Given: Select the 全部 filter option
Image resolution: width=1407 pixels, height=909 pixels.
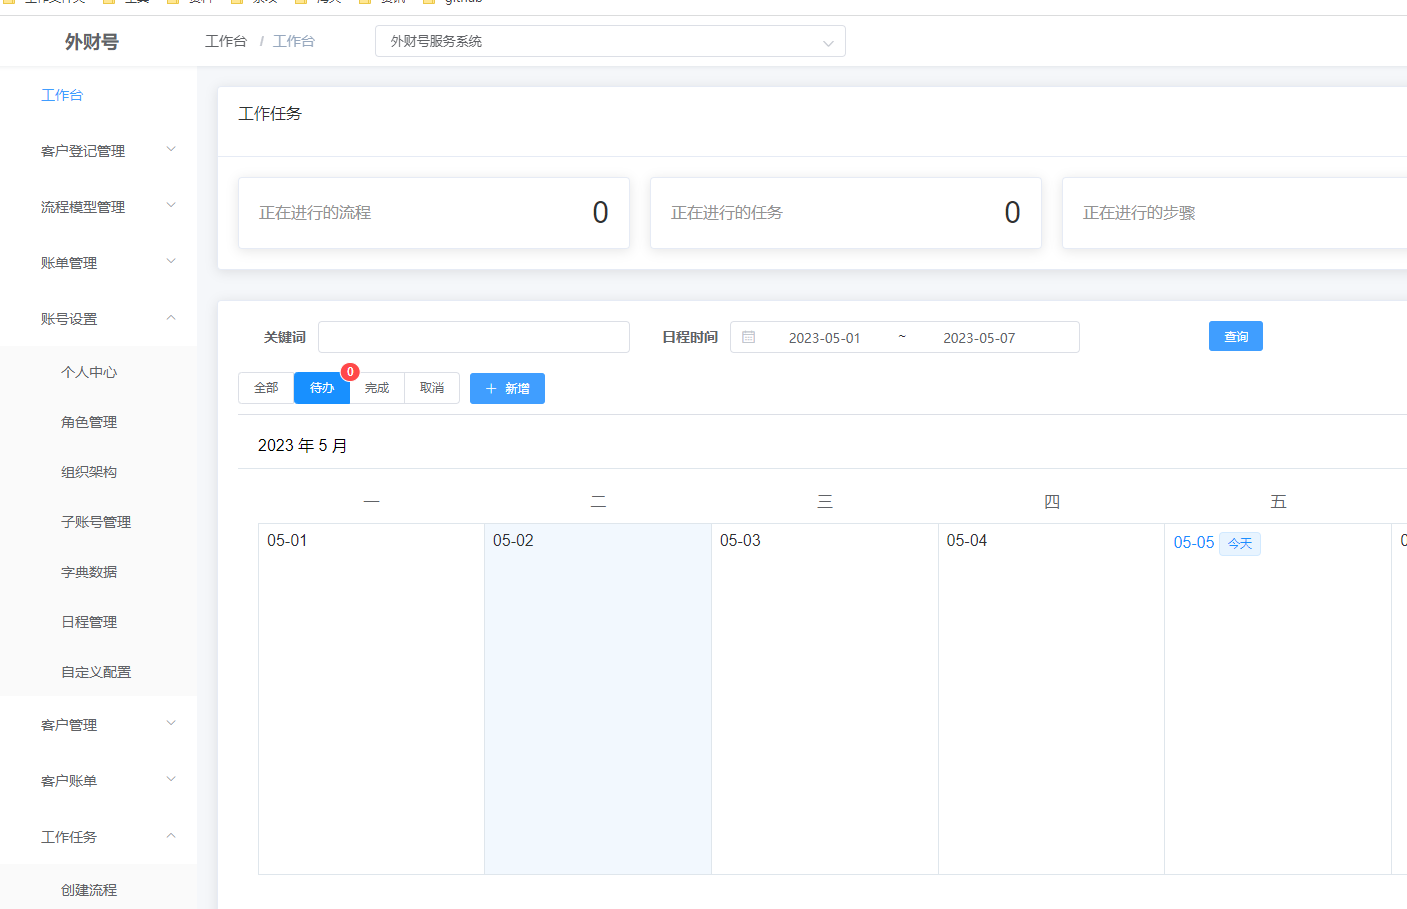Looking at the screenshot, I should 266,388.
